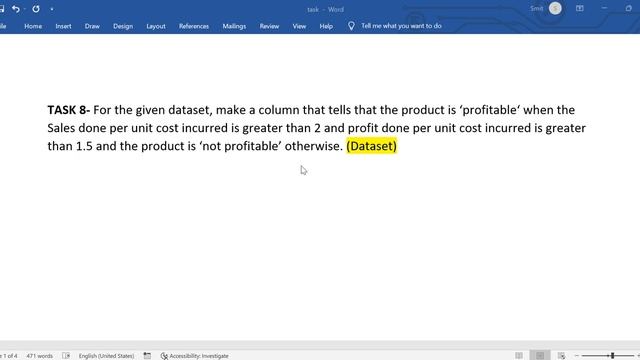Switch to the Design tab
This screenshot has height=360, width=640.
pyautogui.click(x=123, y=26)
